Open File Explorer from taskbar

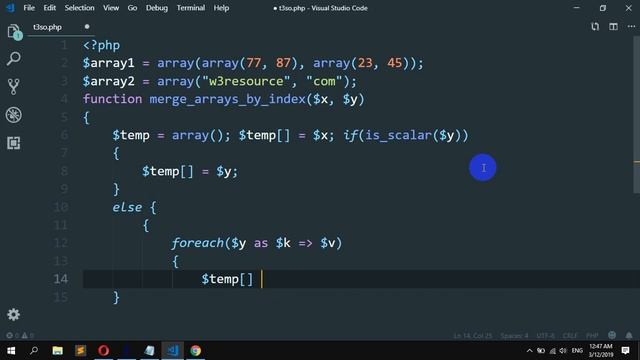point(58,351)
